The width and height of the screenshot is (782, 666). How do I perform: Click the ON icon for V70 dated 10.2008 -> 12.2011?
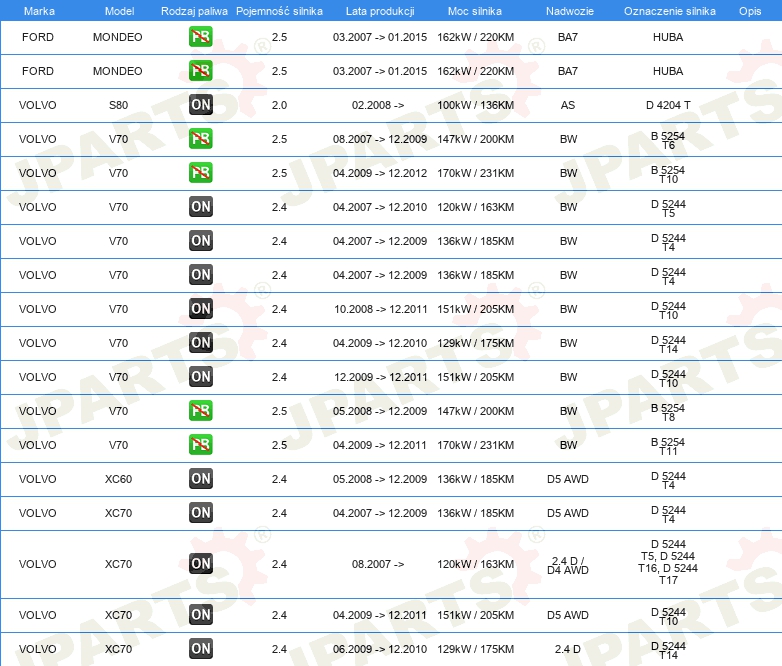pos(201,309)
